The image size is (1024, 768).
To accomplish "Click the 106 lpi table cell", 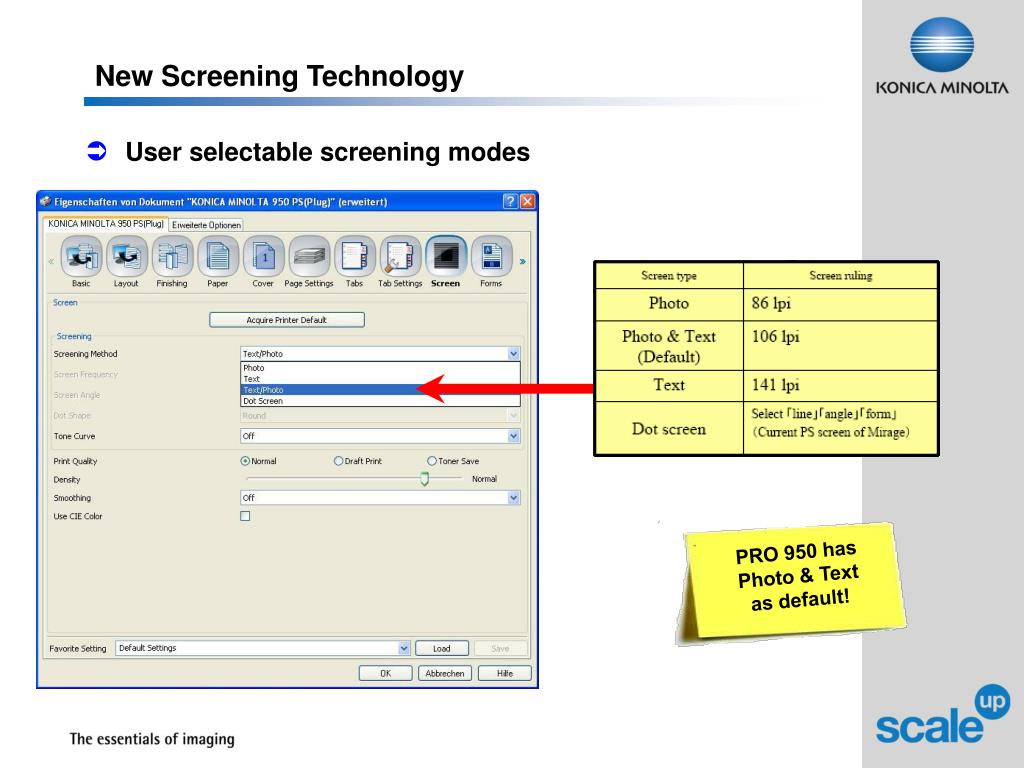I will click(x=840, y=345).
